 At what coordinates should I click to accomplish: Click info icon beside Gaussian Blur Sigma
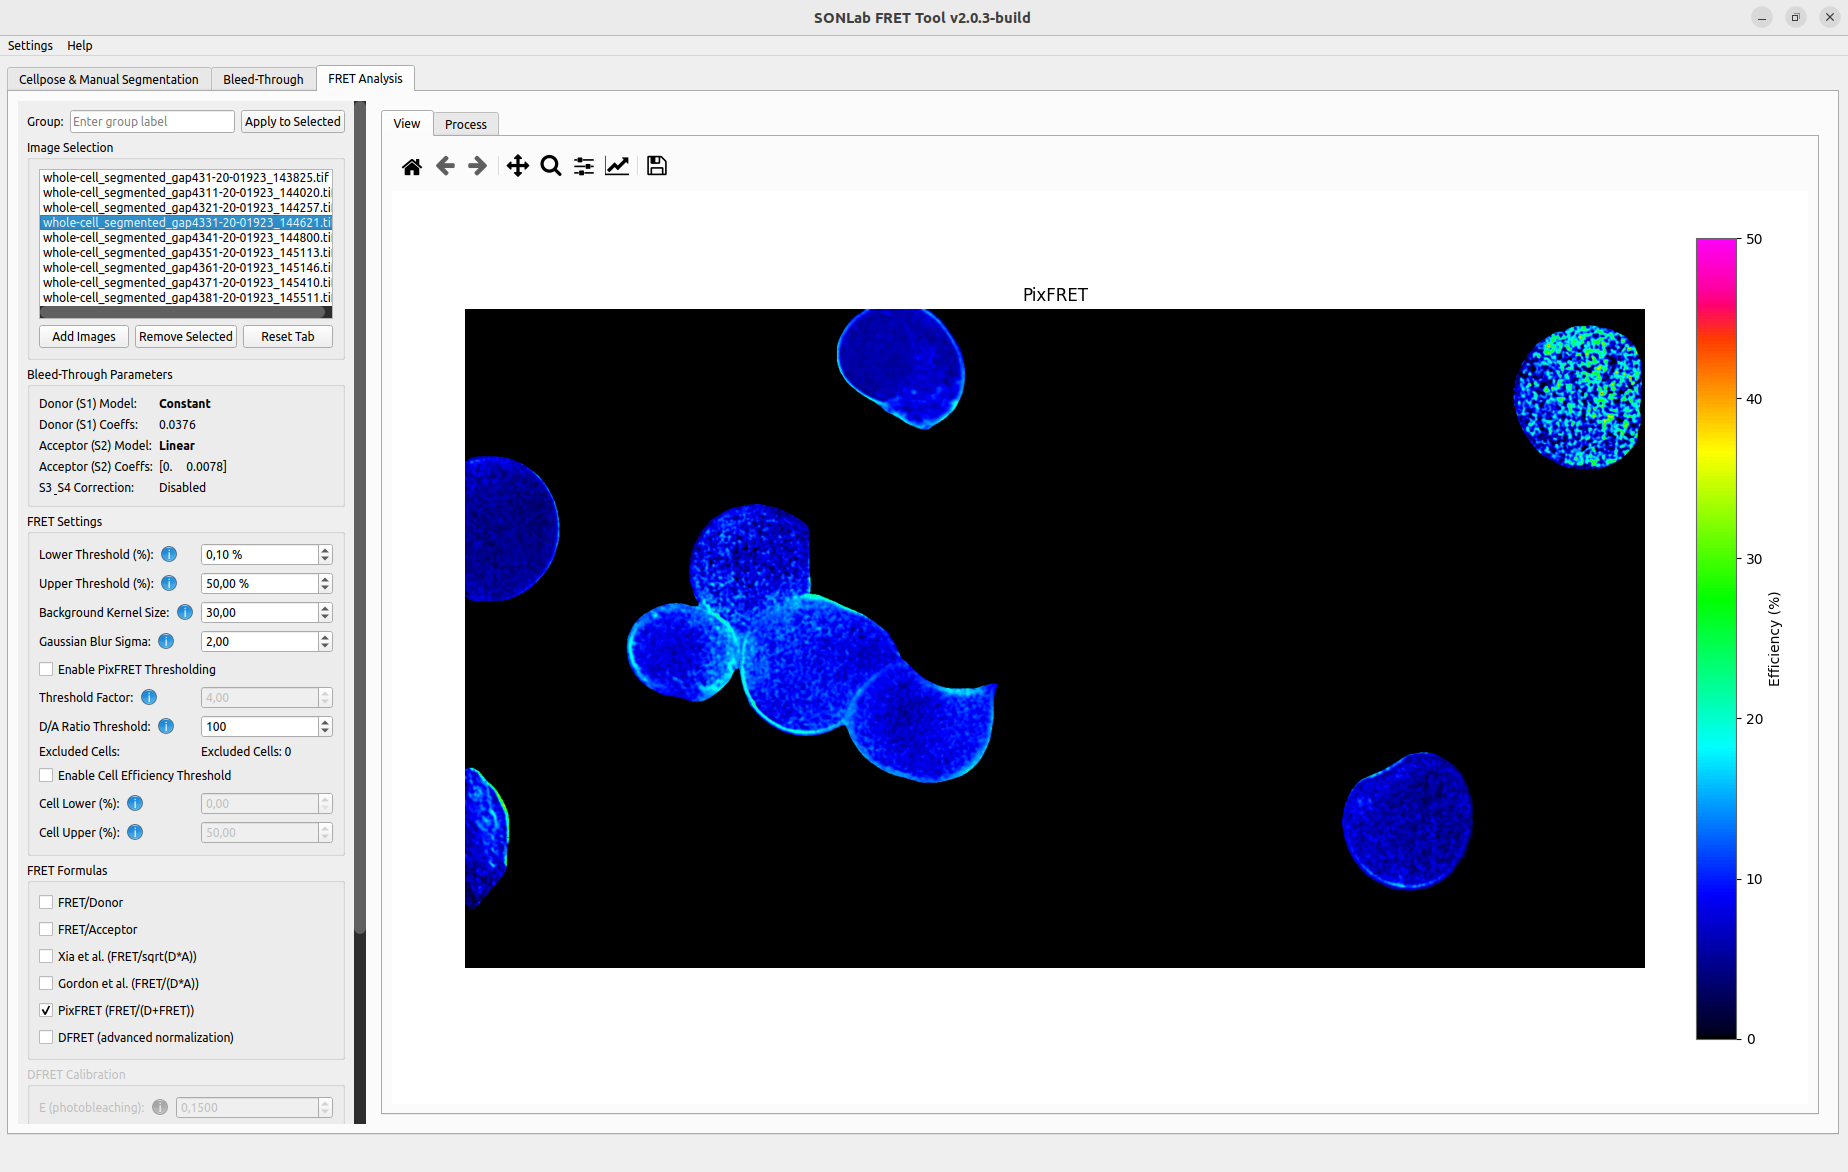point(166,641)
